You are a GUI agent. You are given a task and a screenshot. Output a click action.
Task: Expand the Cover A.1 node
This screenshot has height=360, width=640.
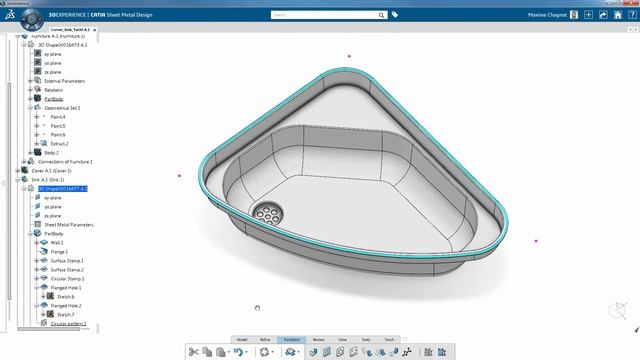18,171
